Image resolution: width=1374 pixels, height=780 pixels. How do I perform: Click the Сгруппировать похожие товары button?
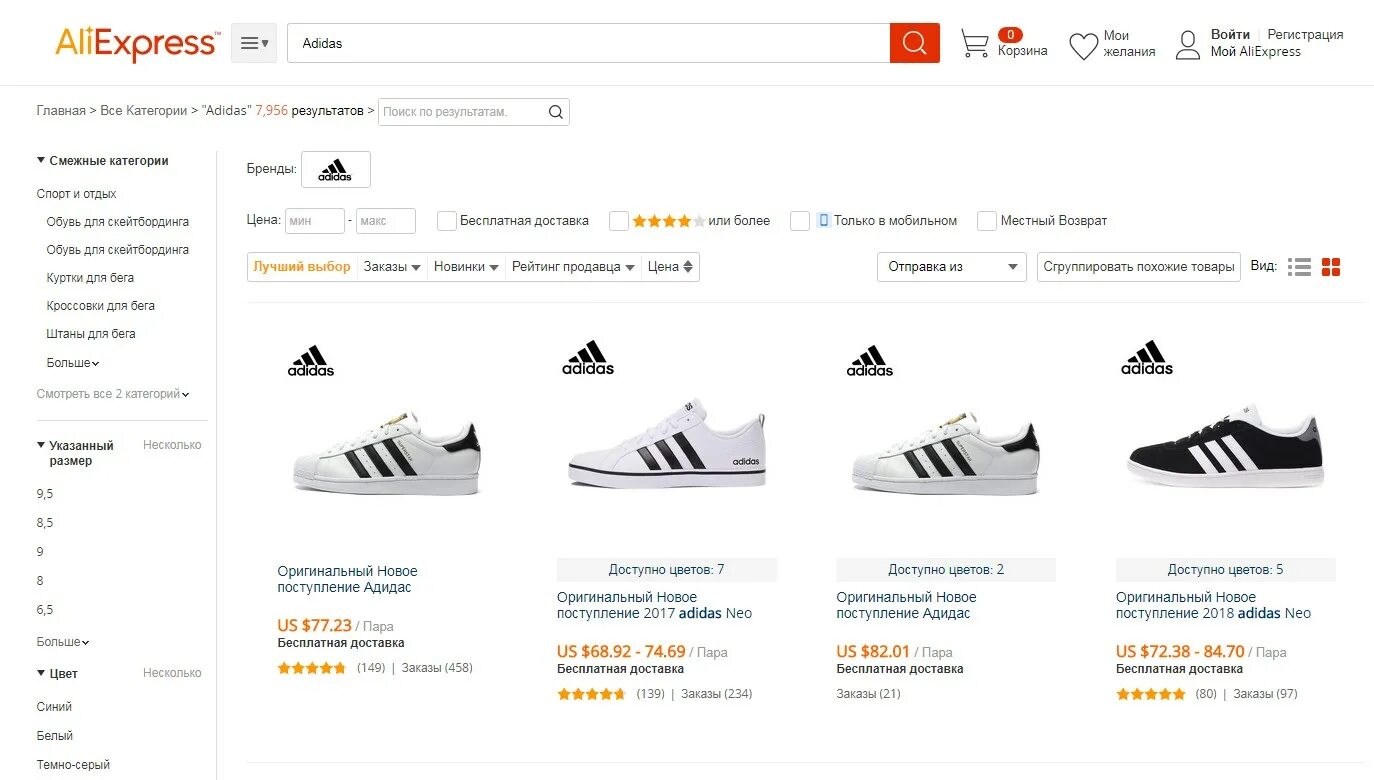coord(1138,267)
